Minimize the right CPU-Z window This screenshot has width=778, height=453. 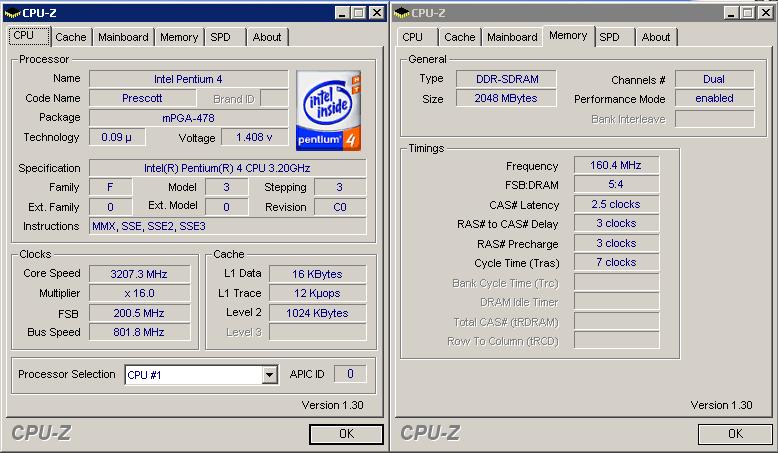[731, 13]
